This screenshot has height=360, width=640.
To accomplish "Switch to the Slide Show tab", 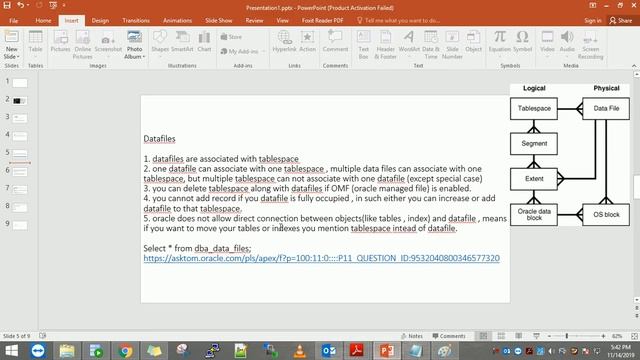I will [218, 20].
